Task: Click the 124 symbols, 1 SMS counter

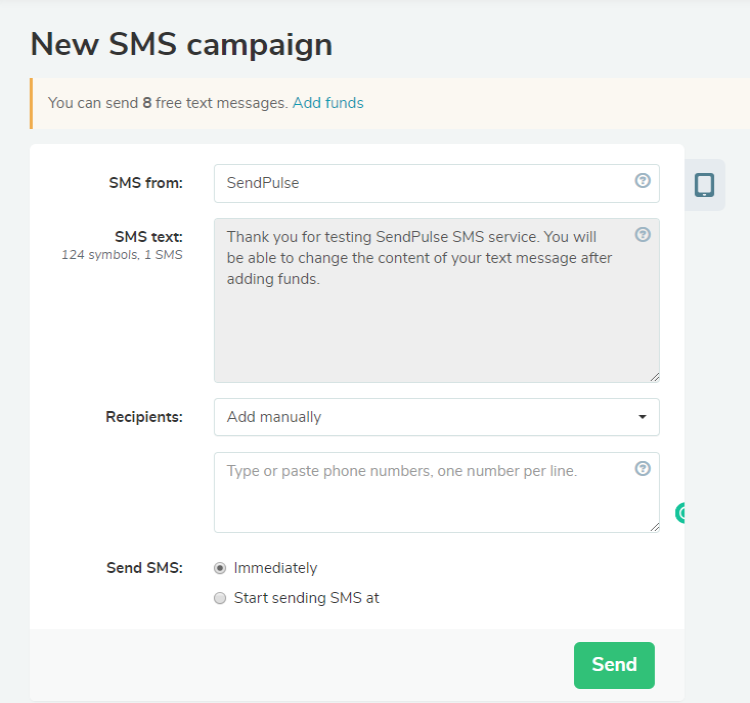Action: pyautogui.click(x=122, y=255)
